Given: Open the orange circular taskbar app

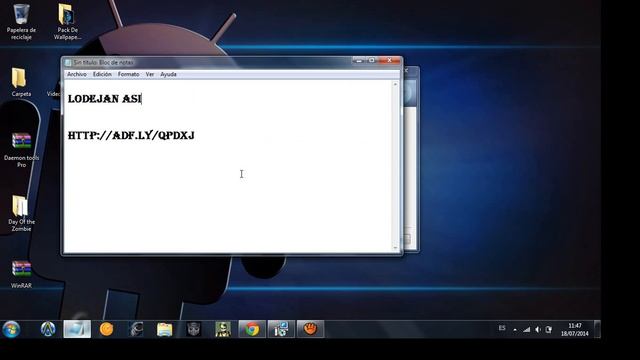Looking at the screenshot, I should (107, 329).
